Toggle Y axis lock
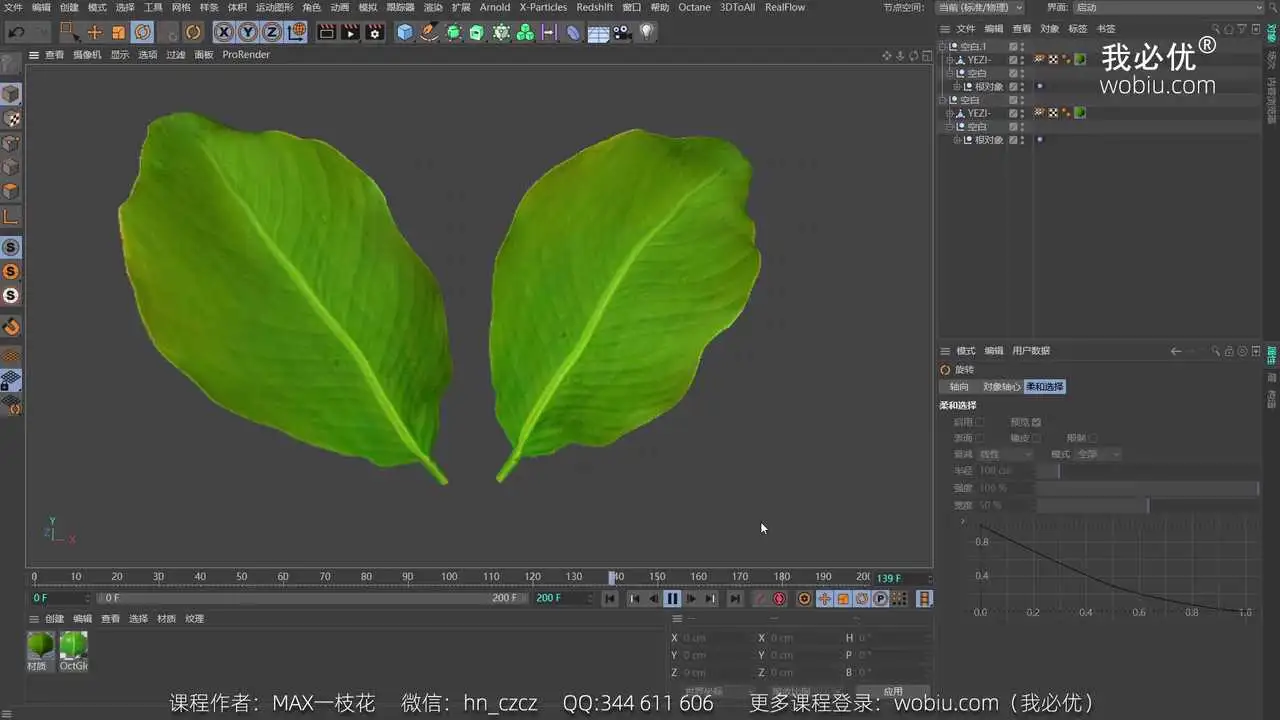 (x=248, y=32)
